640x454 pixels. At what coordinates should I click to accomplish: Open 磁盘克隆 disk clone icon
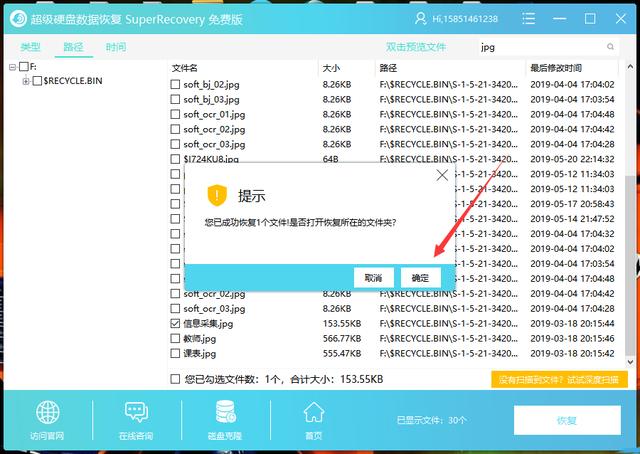(225, 412)
